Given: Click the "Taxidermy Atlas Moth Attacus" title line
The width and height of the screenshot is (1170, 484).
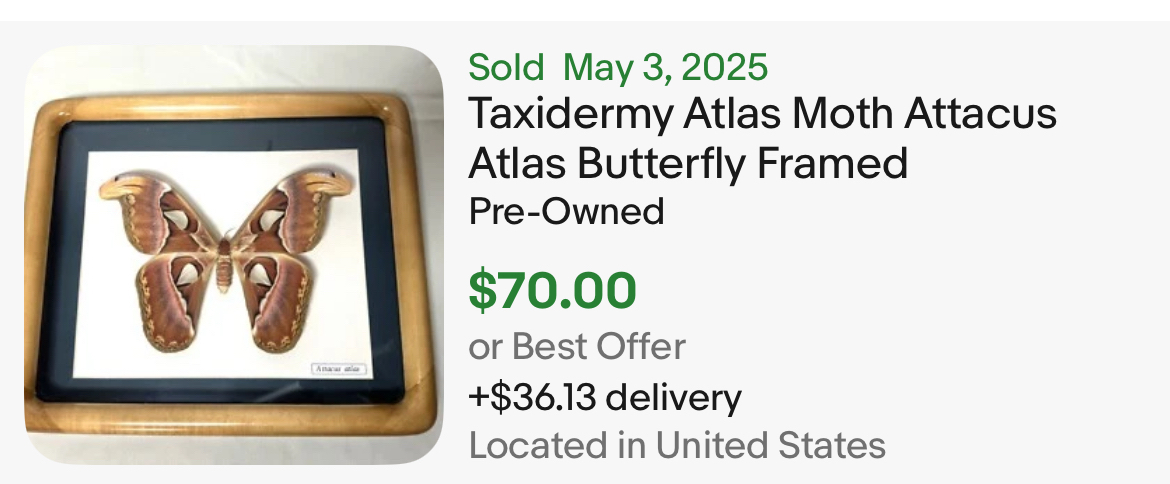Looking at the screenshot, I should pos(762,114).
